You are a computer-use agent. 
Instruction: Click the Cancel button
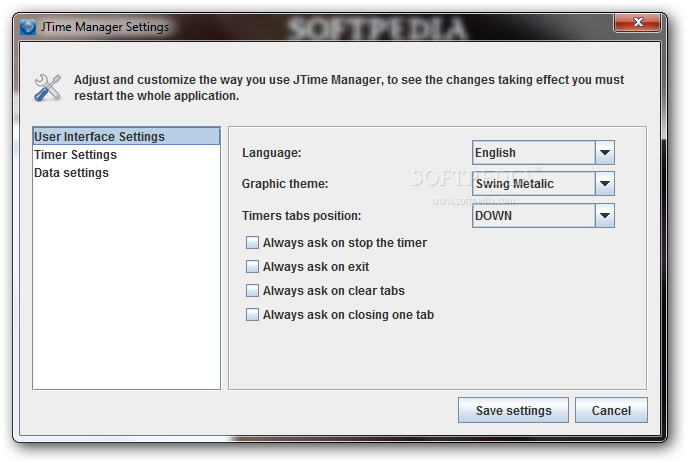click(611, 410)
